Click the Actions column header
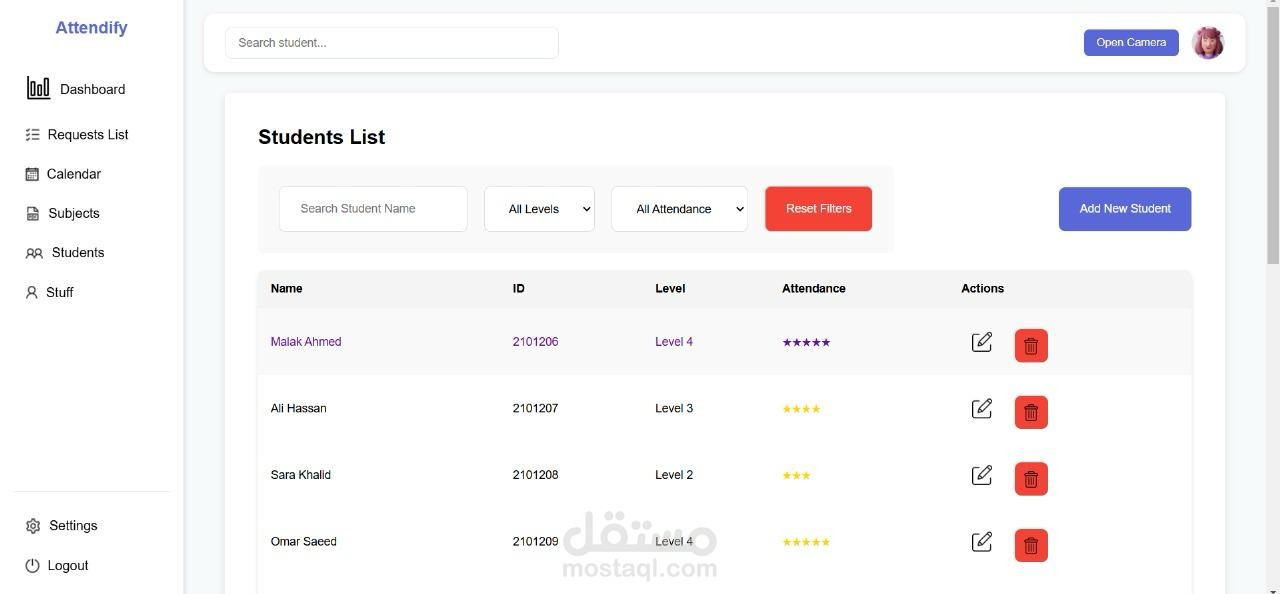Viewport: 1280px width, 594px height. click(982, 288)
